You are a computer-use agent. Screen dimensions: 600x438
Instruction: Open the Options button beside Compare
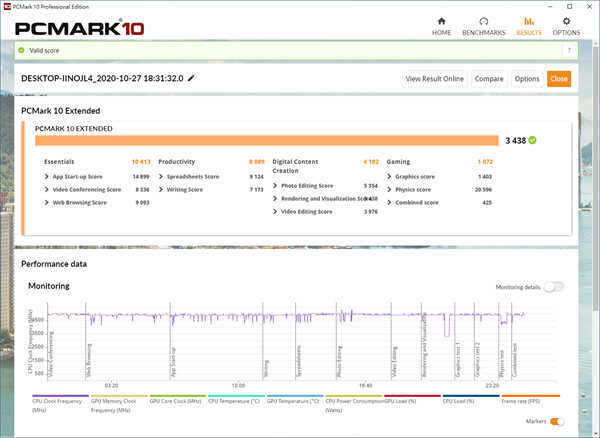[527, 79]
